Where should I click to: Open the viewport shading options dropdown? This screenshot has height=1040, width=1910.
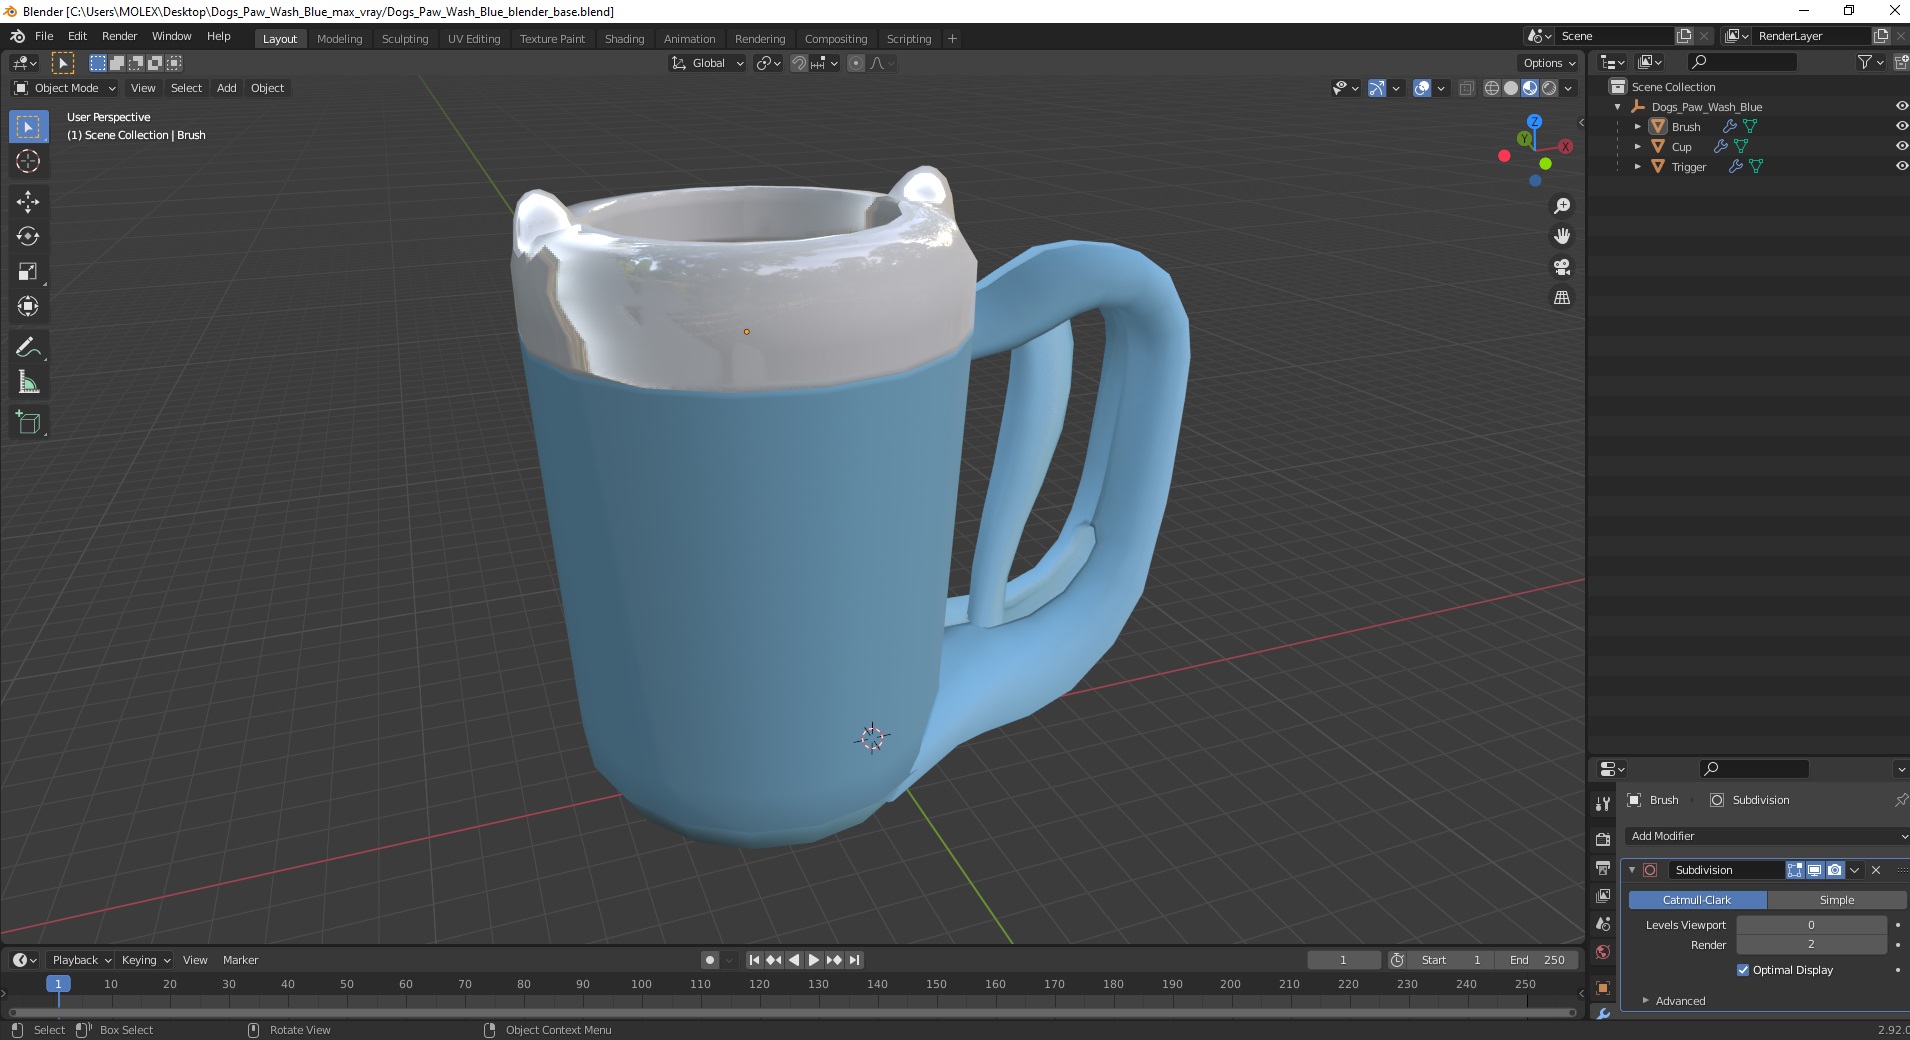pyautogui.click(x=1569, y=88)
